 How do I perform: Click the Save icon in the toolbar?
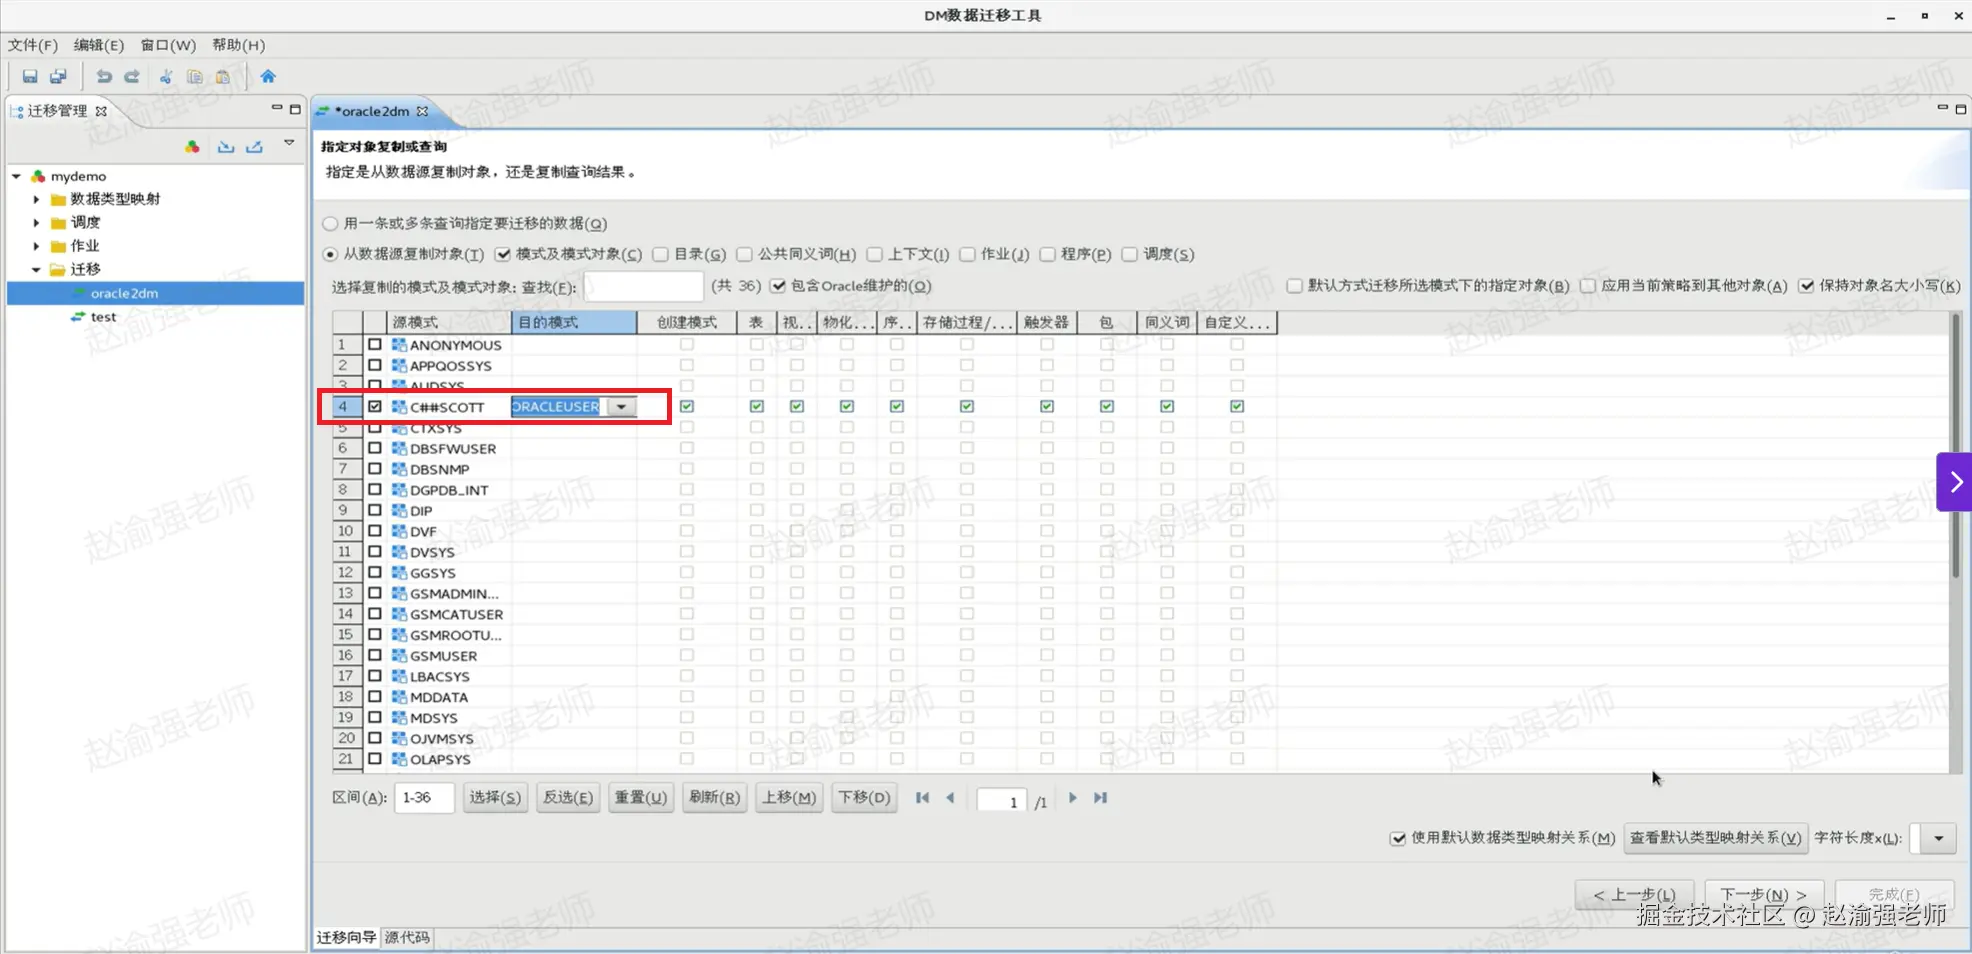pyautogui.click(x=30, y=76)
